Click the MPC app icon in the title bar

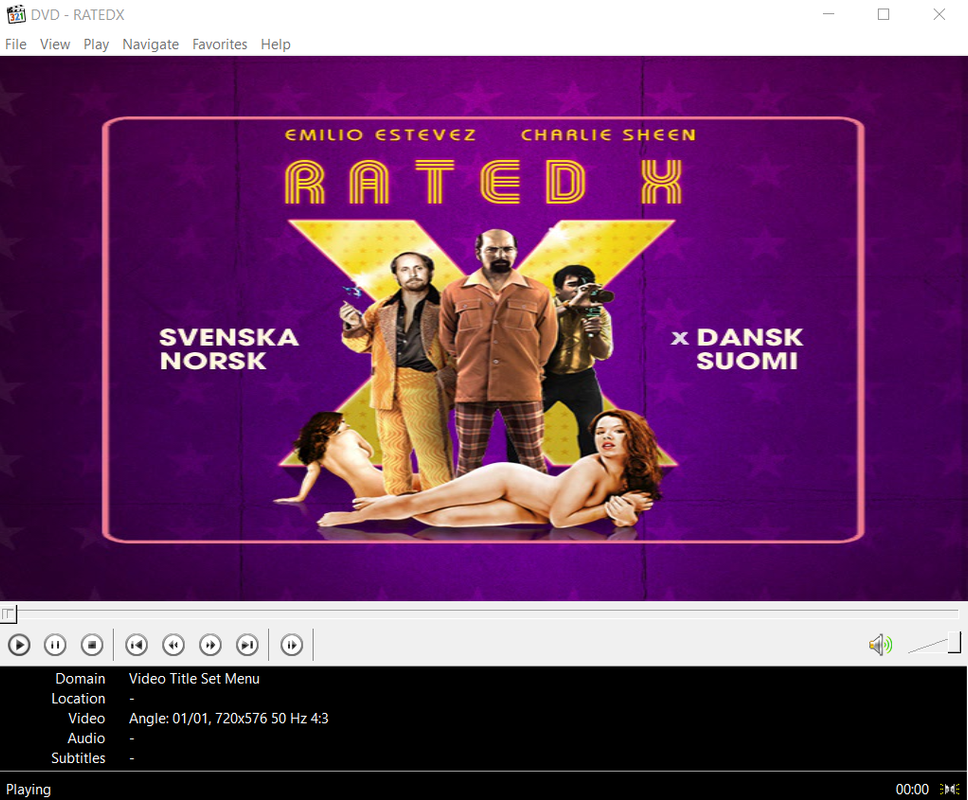(16, 14)
